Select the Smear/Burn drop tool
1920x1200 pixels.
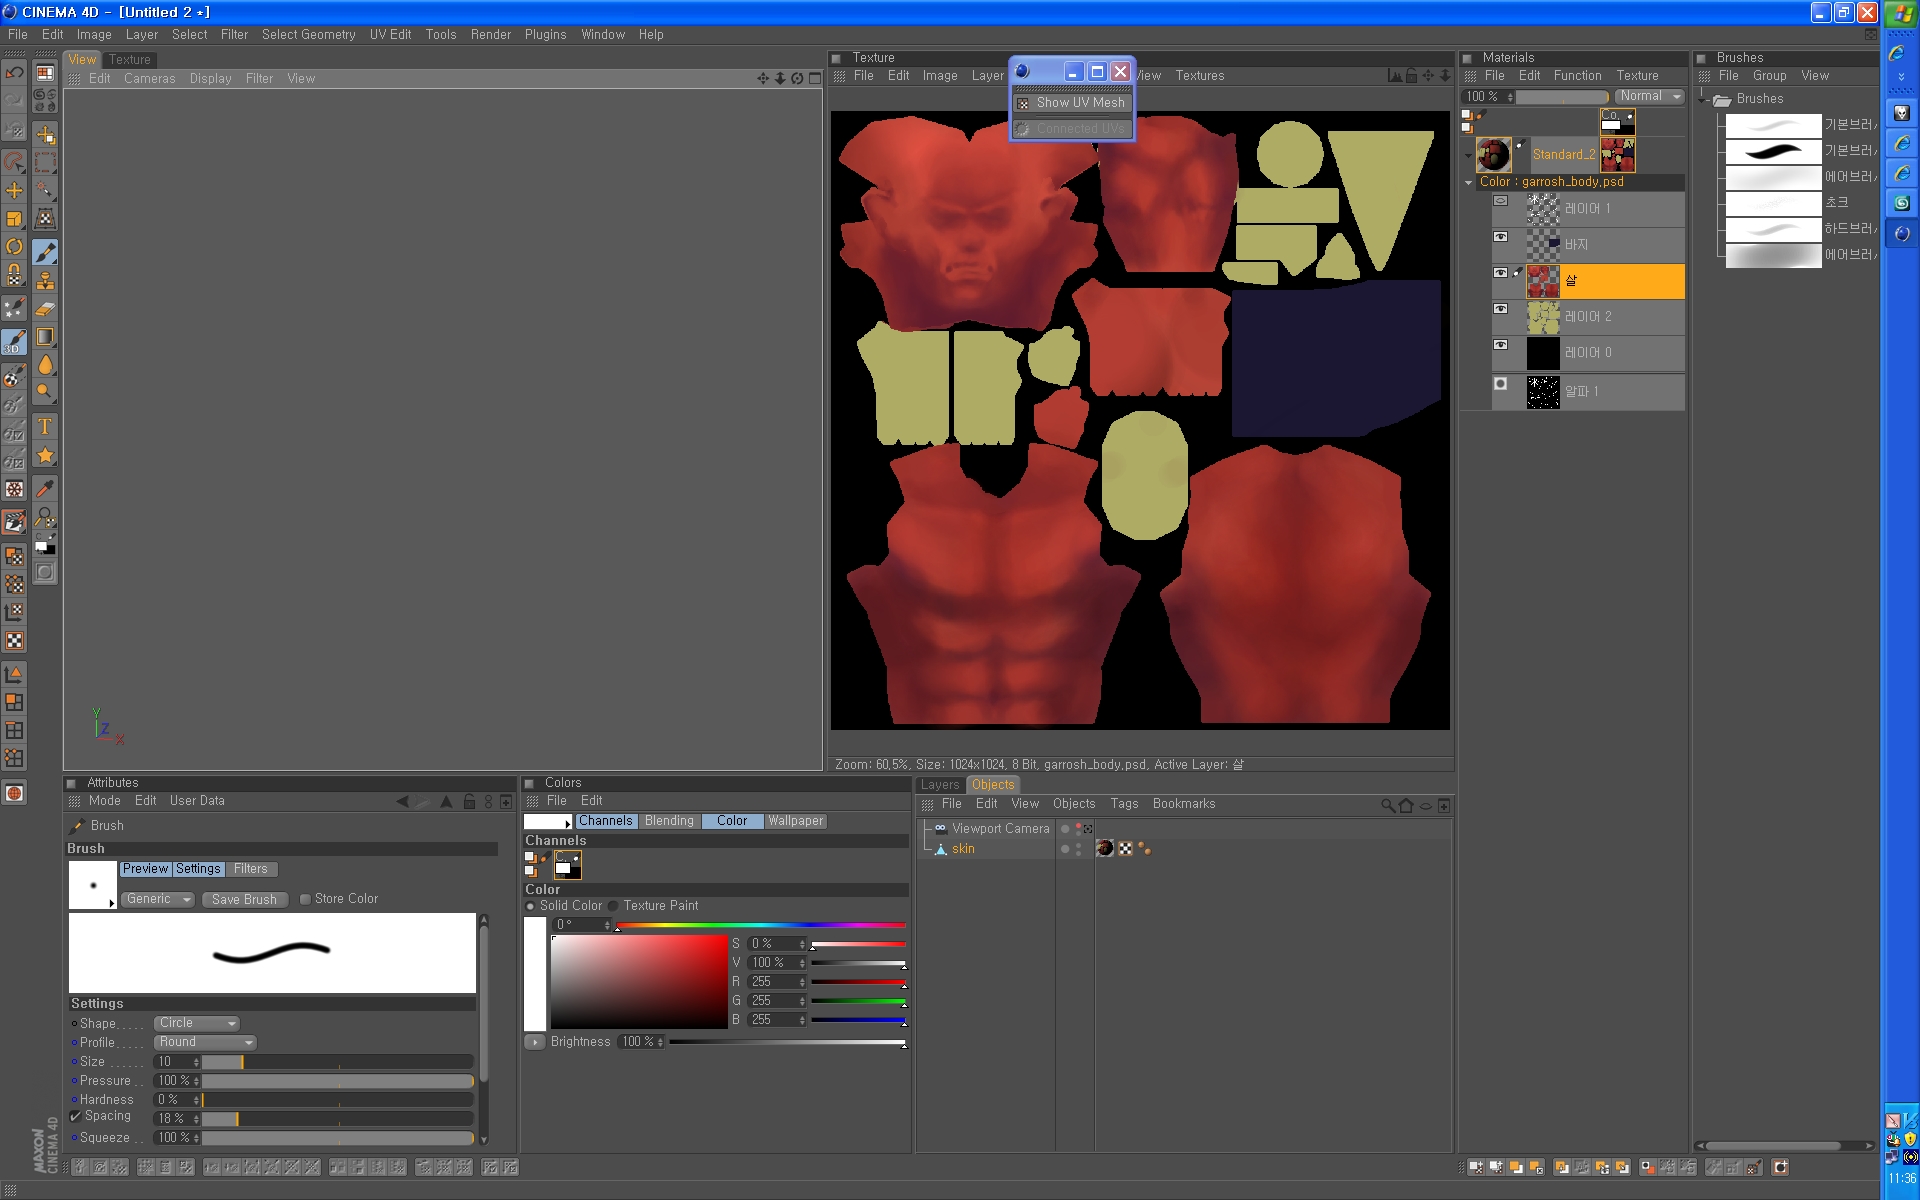tap(45, 365)
